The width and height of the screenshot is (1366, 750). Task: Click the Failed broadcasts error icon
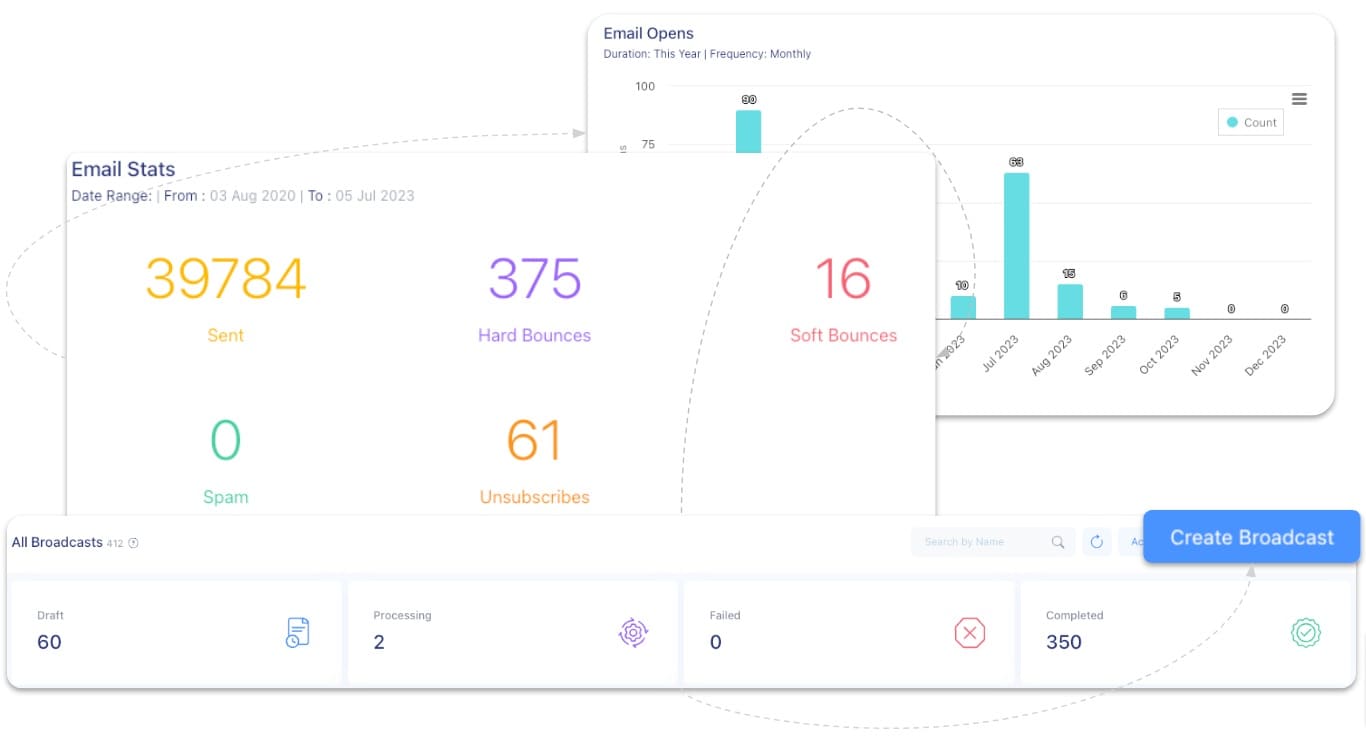pyautogui.click(x=969, y=633)
